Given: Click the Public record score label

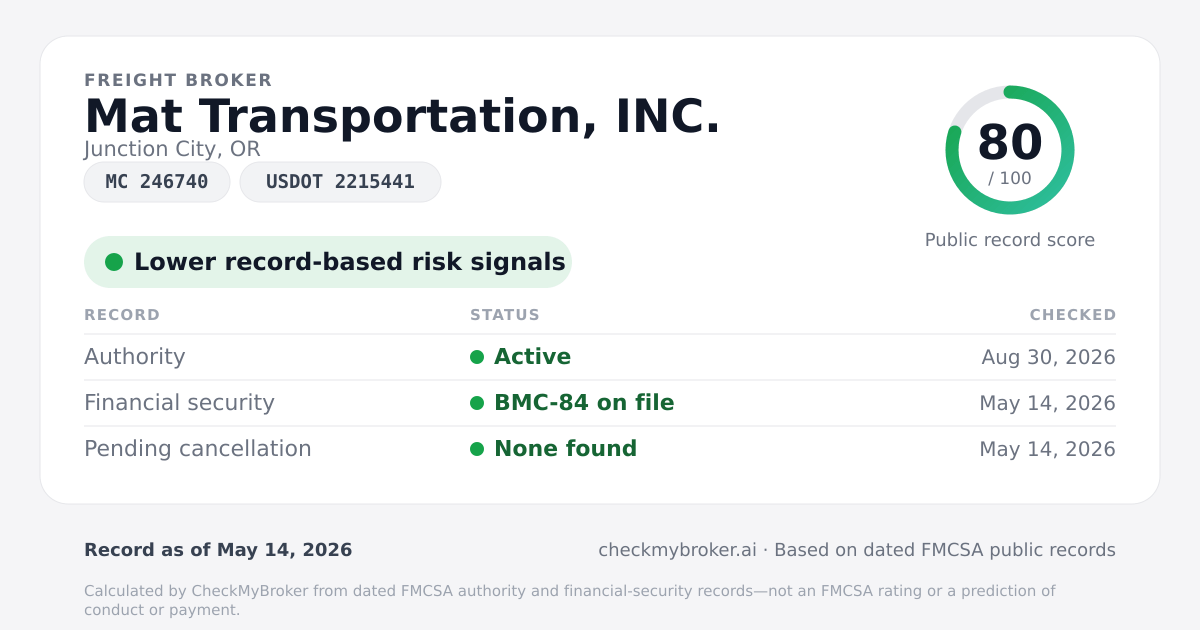Looking at the screenshot, I should pyautogui.click(x=1010, y=240).
